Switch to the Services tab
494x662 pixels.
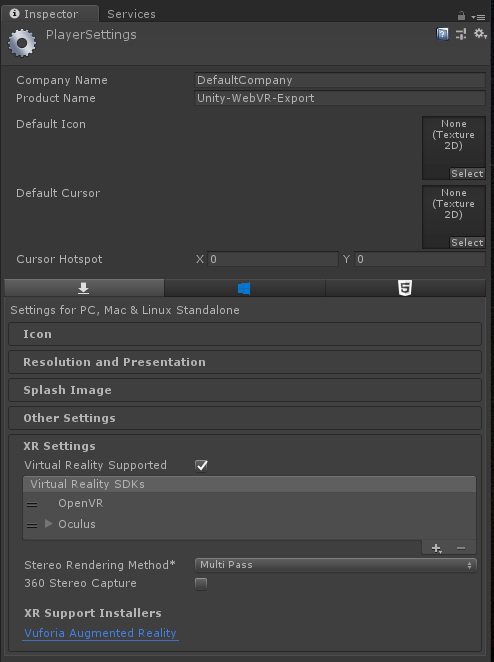coord(131,14)
